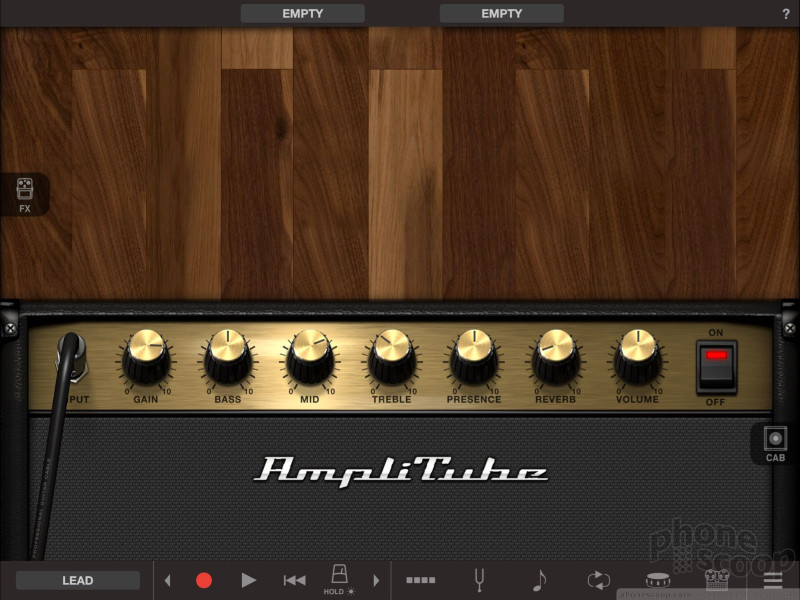This screenshot has height=600, width=800.
Task: Open the LEAD amp channel selector
Action: (78, 581)
